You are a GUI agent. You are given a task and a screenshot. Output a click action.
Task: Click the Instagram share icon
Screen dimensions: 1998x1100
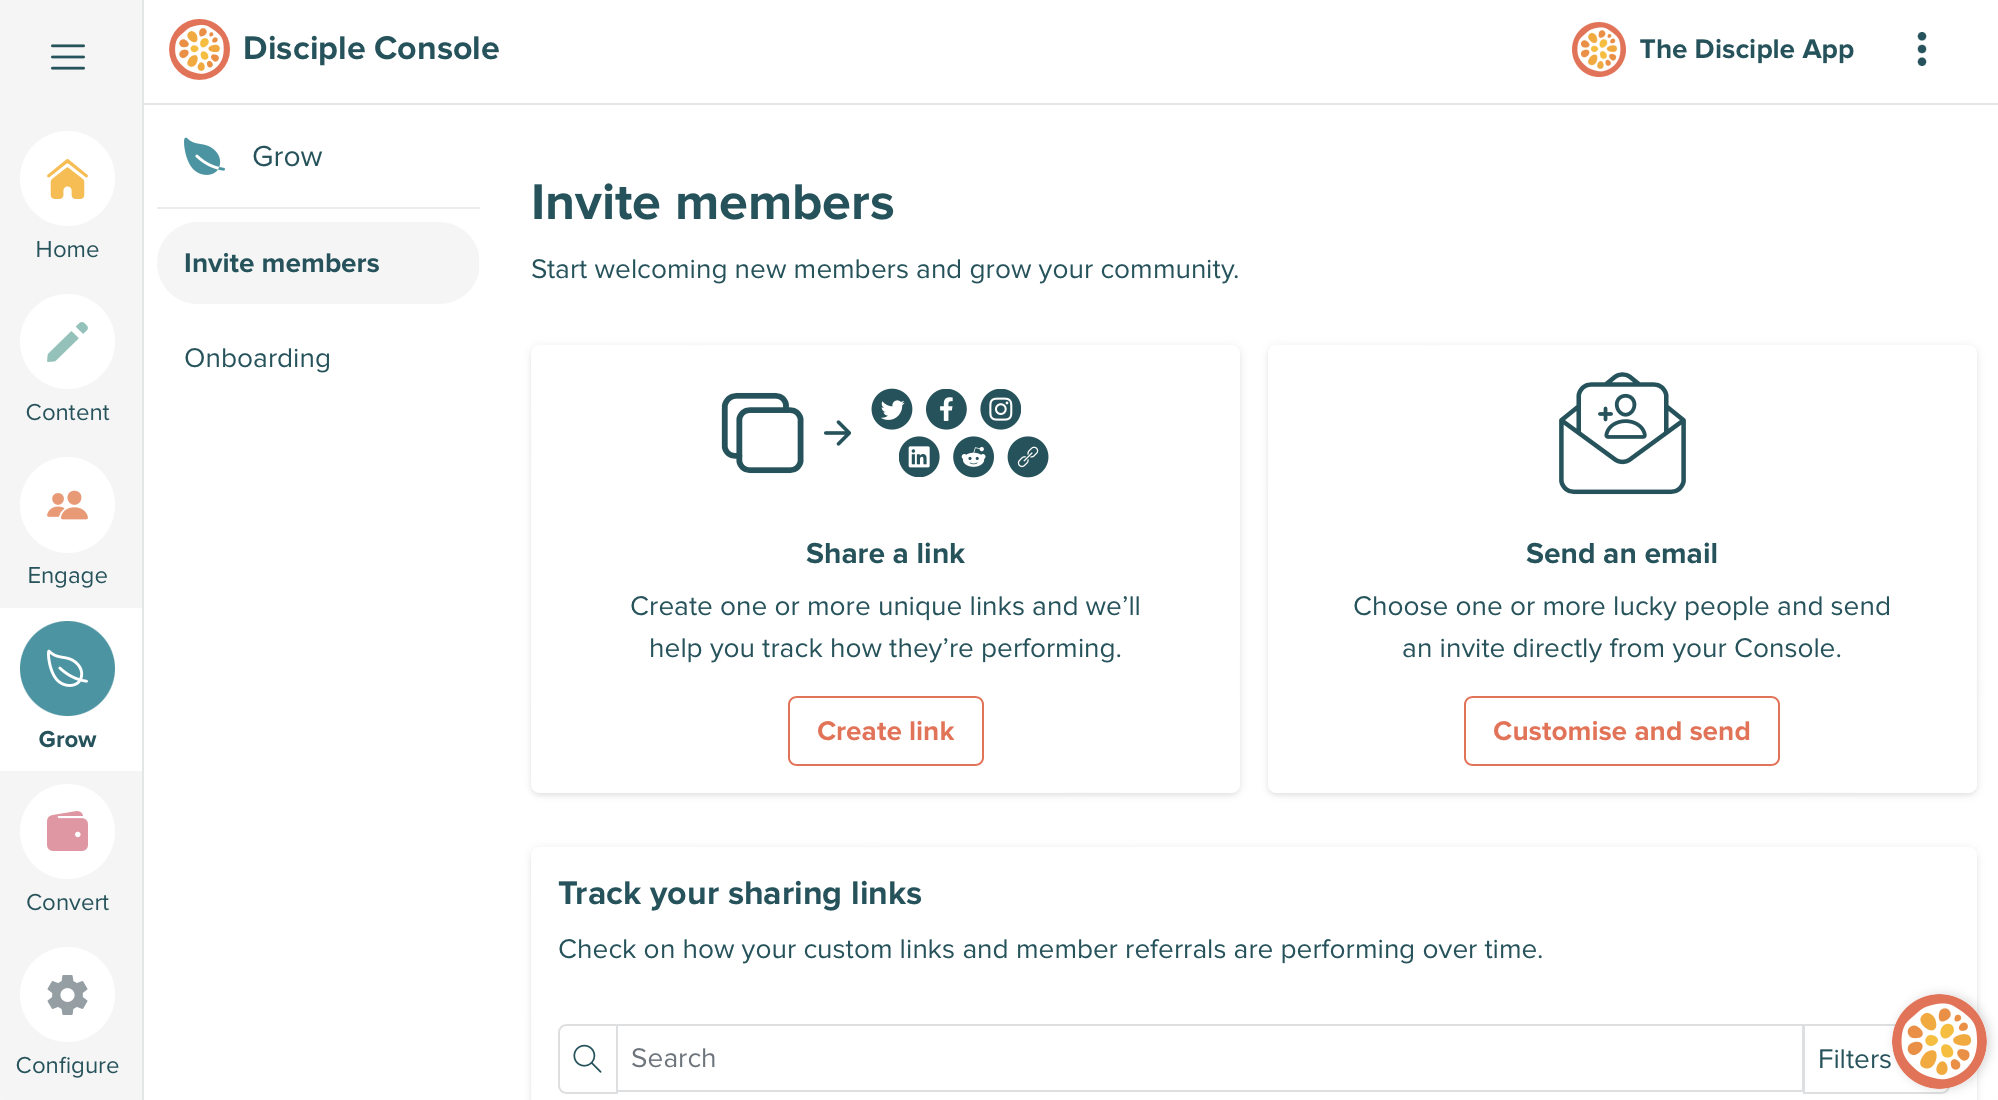click(1001, 409)
